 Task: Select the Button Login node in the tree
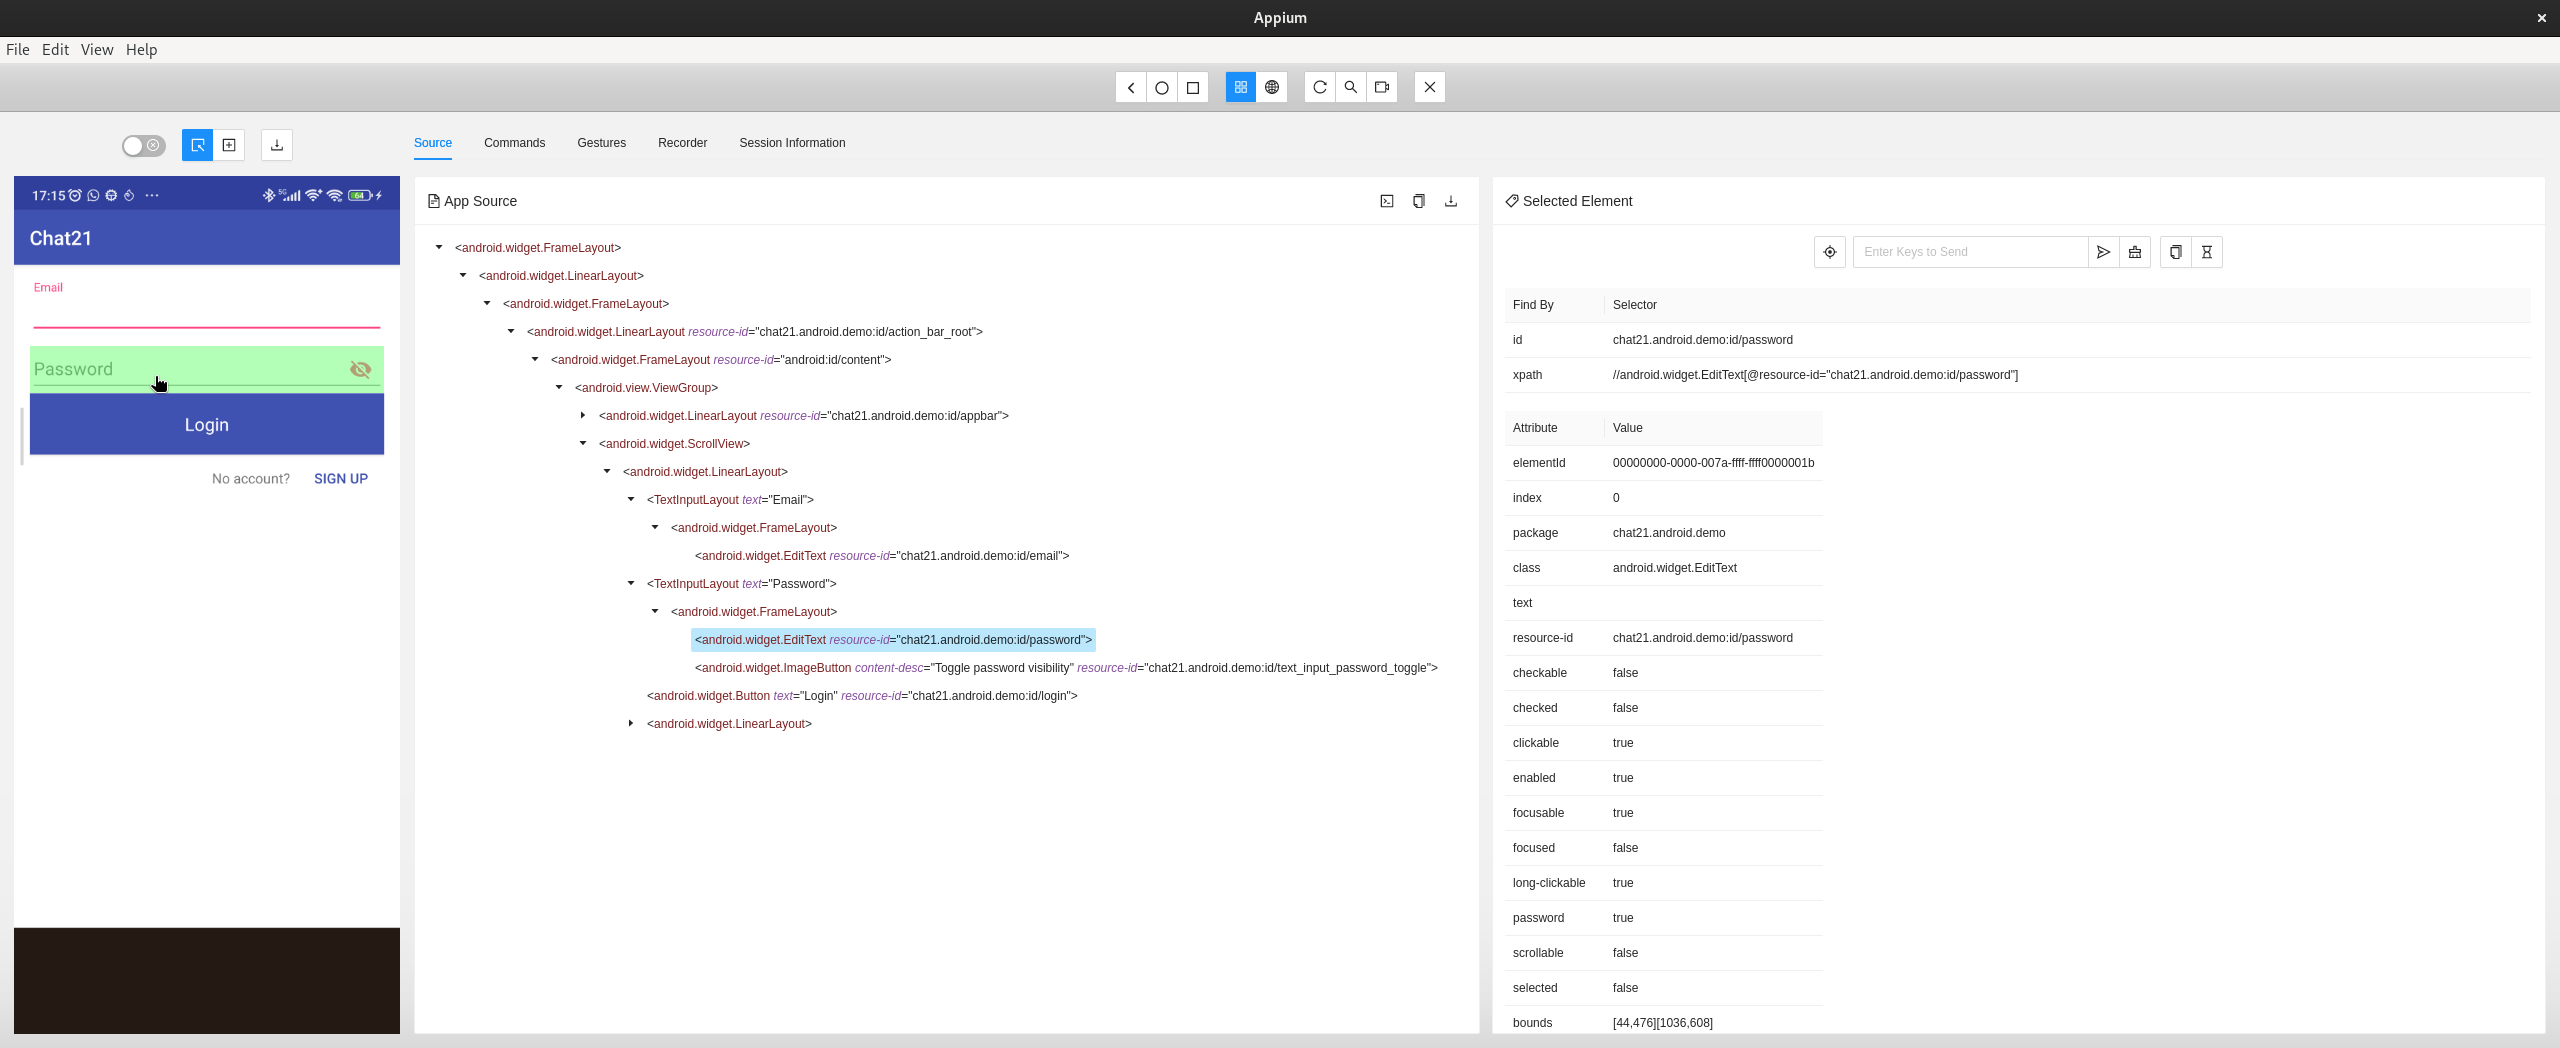(x=862, y=695)
